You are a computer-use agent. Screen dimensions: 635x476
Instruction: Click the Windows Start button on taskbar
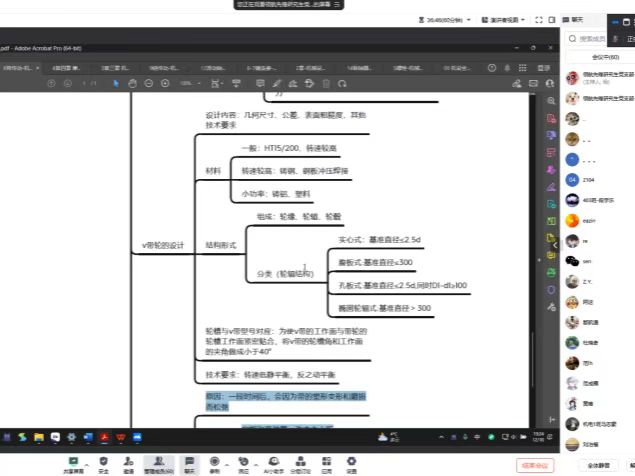coord(6,437)
